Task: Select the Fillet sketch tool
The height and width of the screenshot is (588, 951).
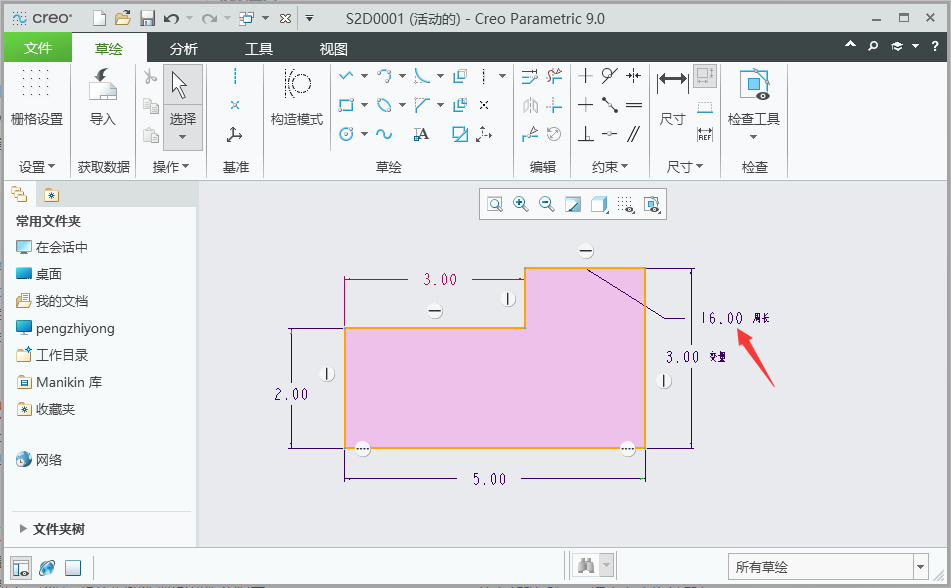Action: pyautogui.click(x=422, y=76)
